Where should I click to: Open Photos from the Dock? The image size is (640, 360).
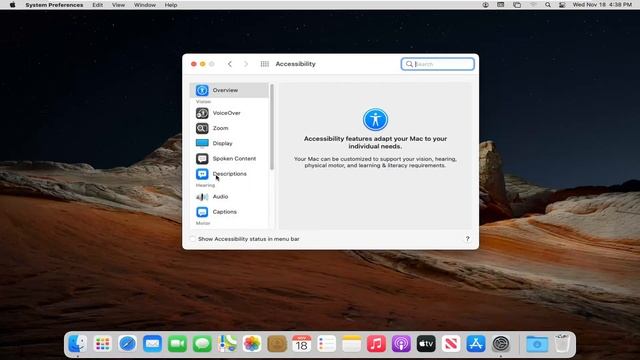pos(252,344)
